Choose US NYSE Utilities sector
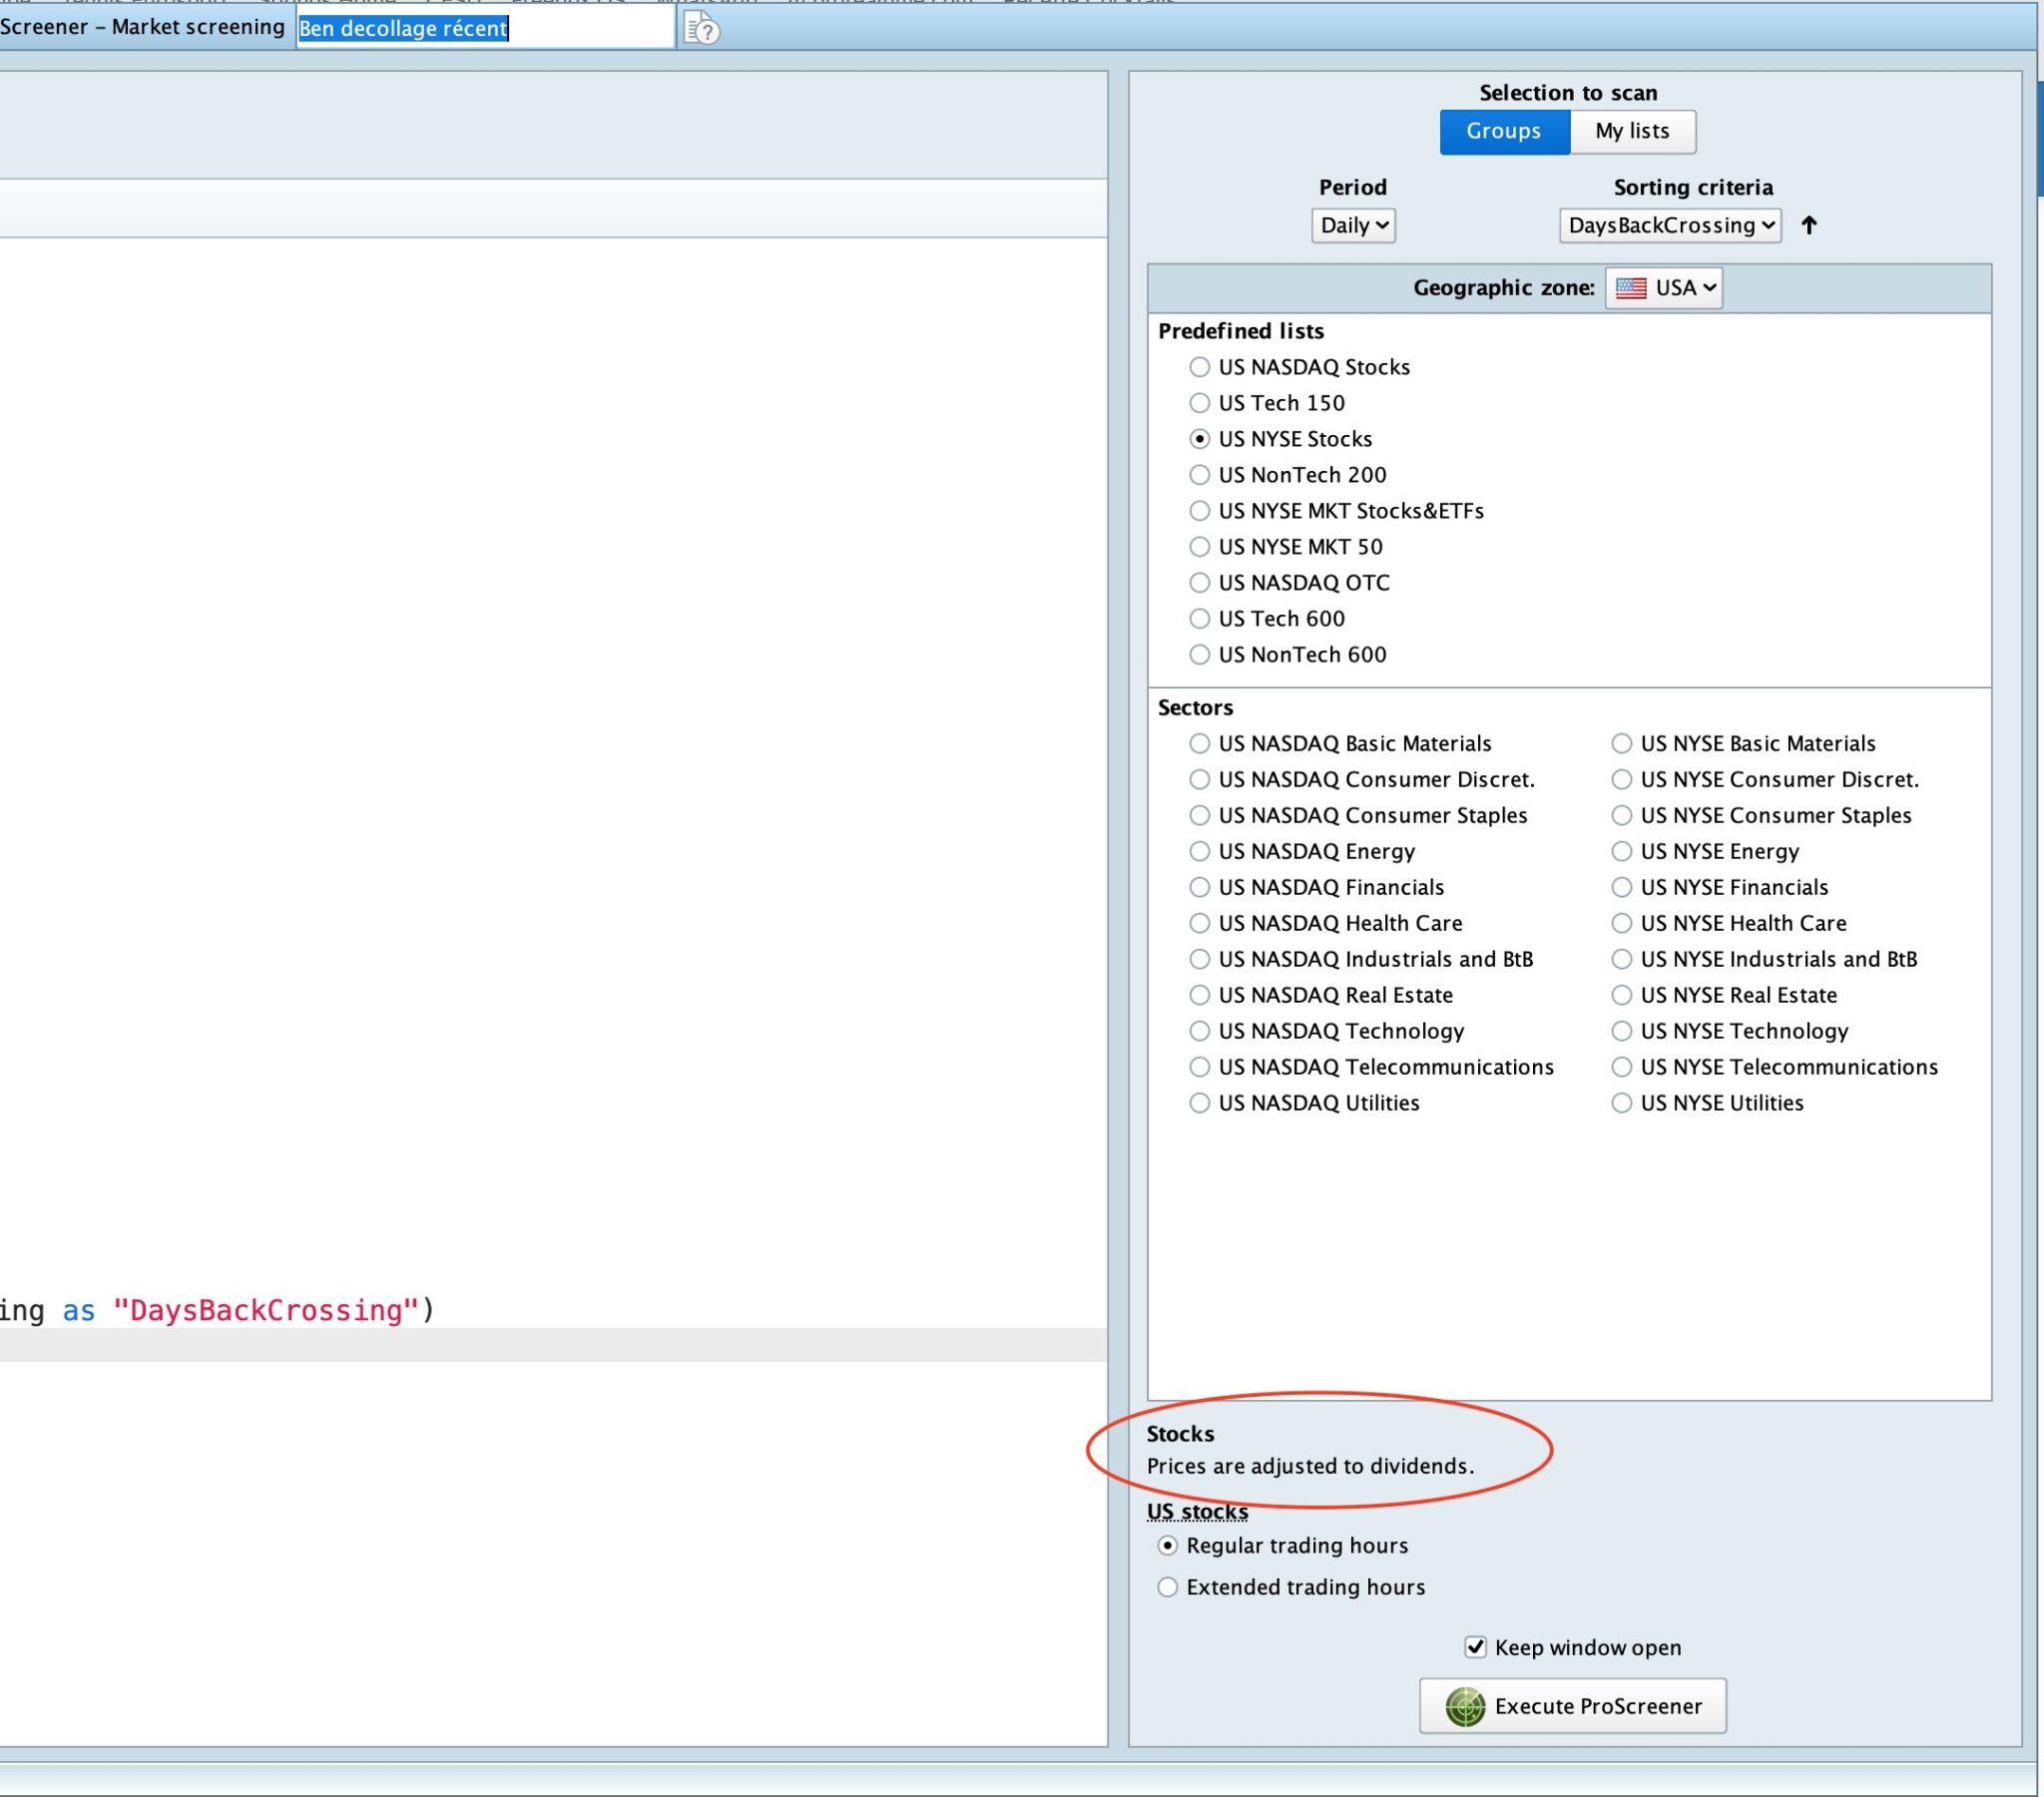The width and height of the screenshot is (2044, 1797). [1621, 1103]
